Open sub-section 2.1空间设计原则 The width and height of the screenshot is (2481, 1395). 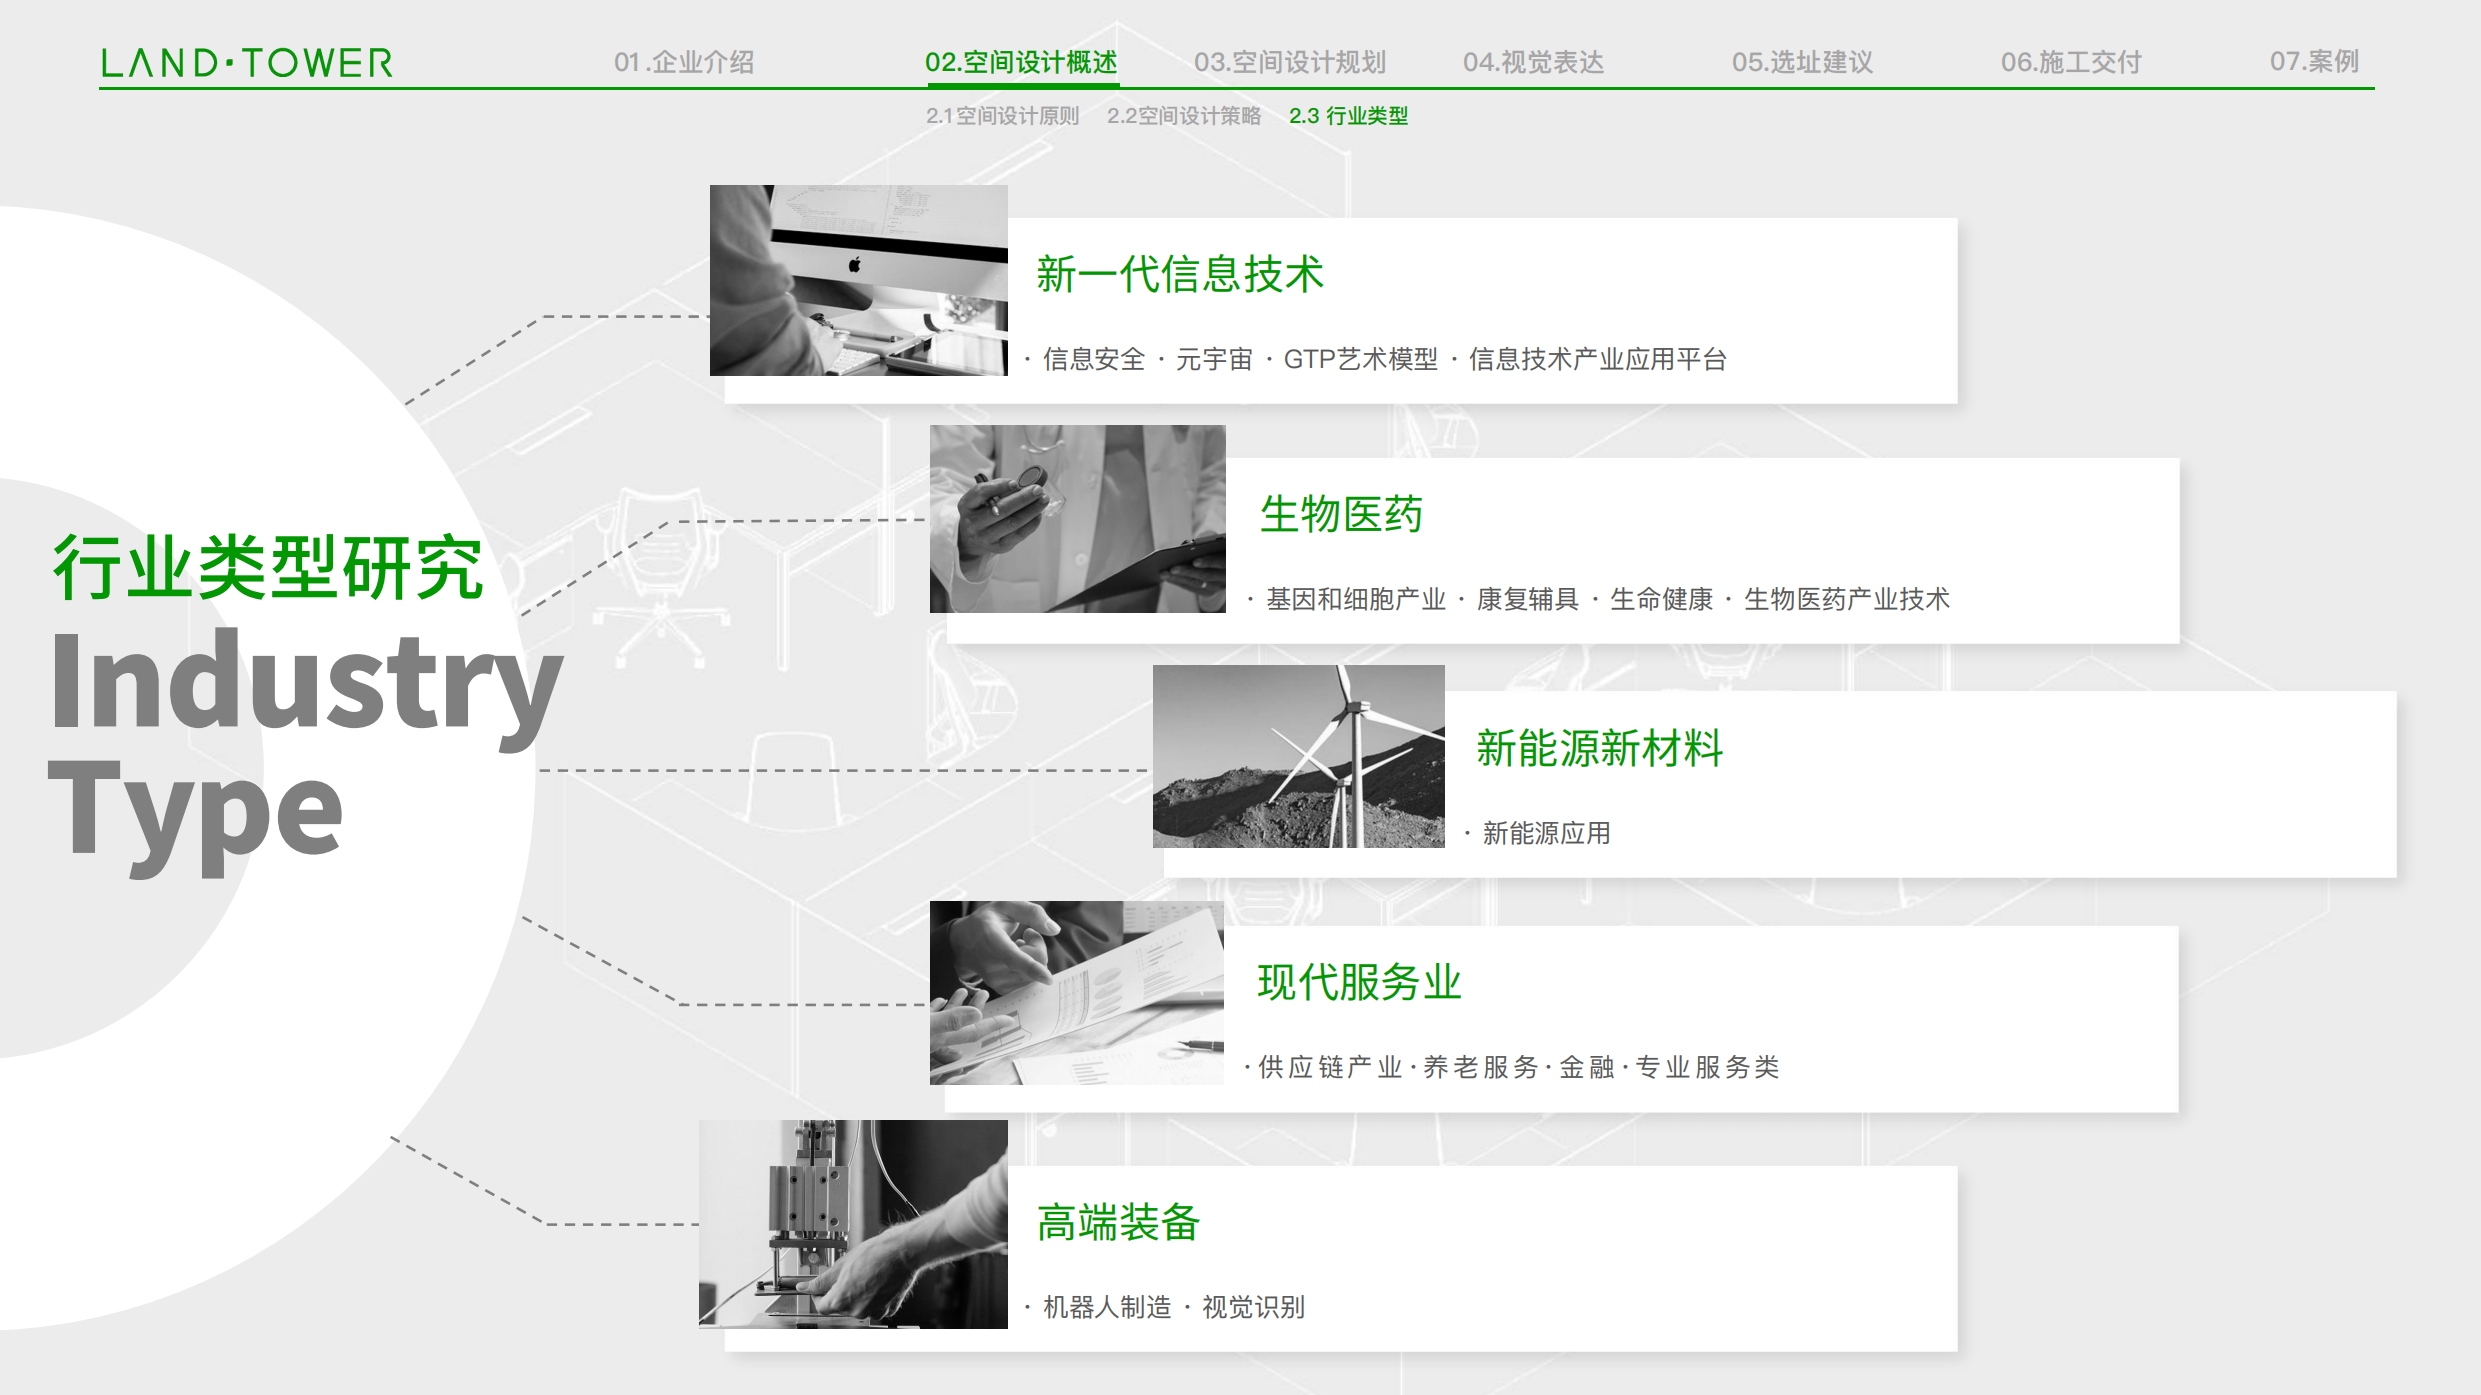1002,116
